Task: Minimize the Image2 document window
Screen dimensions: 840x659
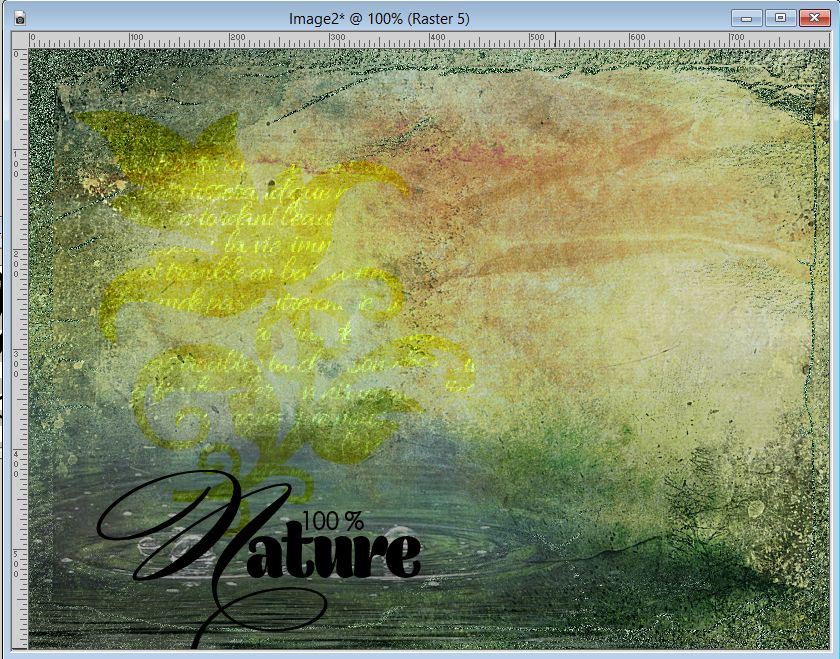Action: [x=746, y=18]
